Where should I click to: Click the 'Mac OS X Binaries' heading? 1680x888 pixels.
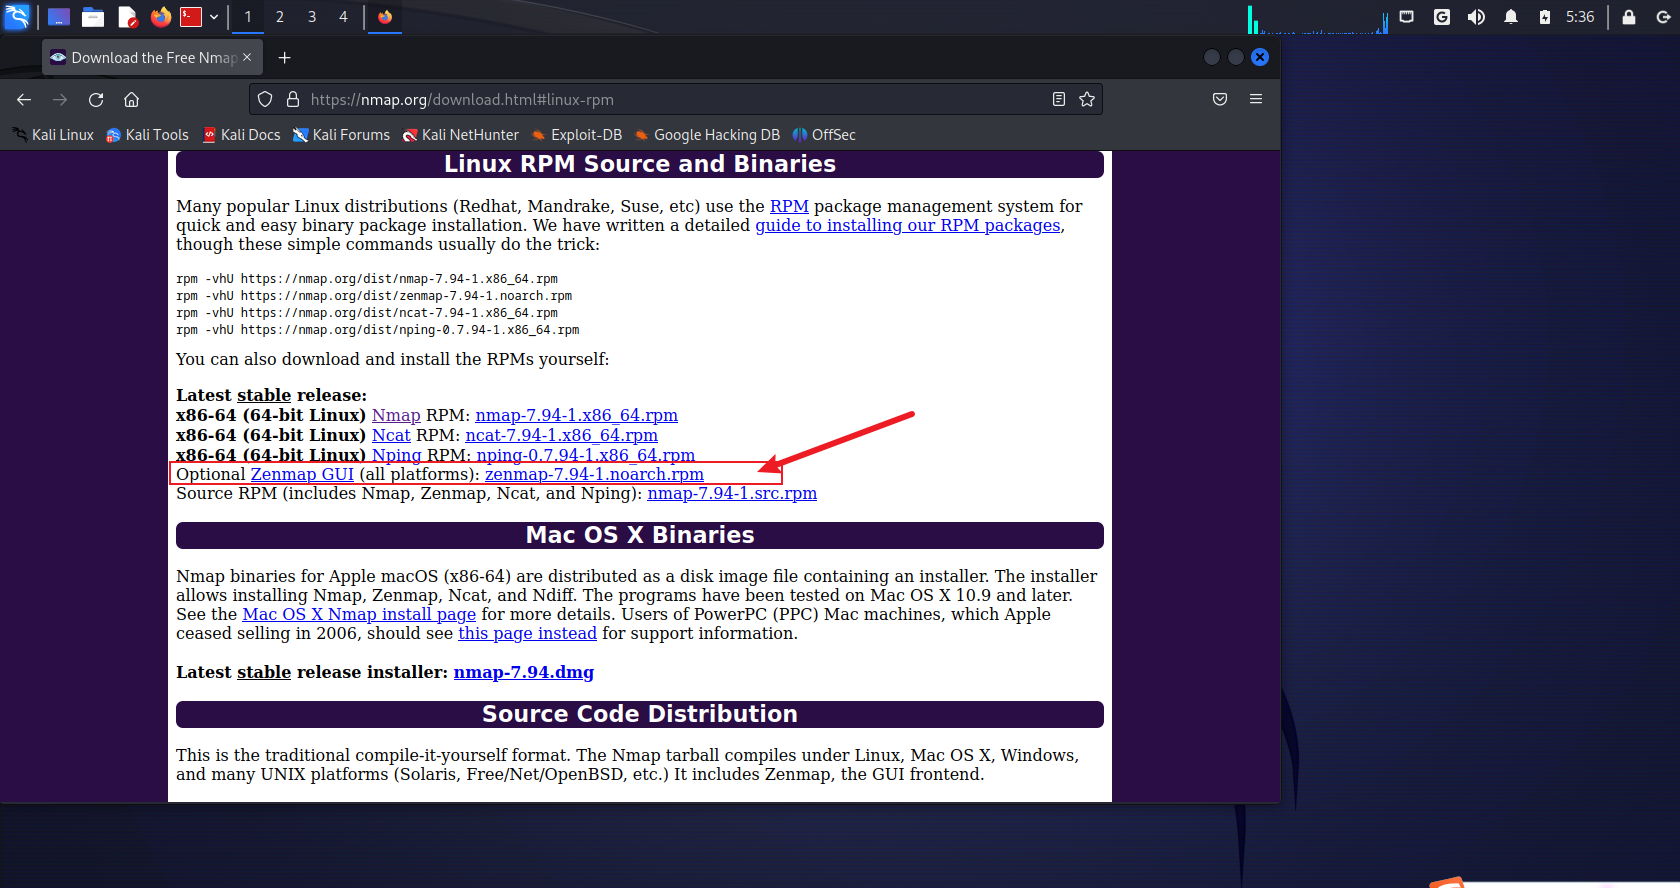640,535
